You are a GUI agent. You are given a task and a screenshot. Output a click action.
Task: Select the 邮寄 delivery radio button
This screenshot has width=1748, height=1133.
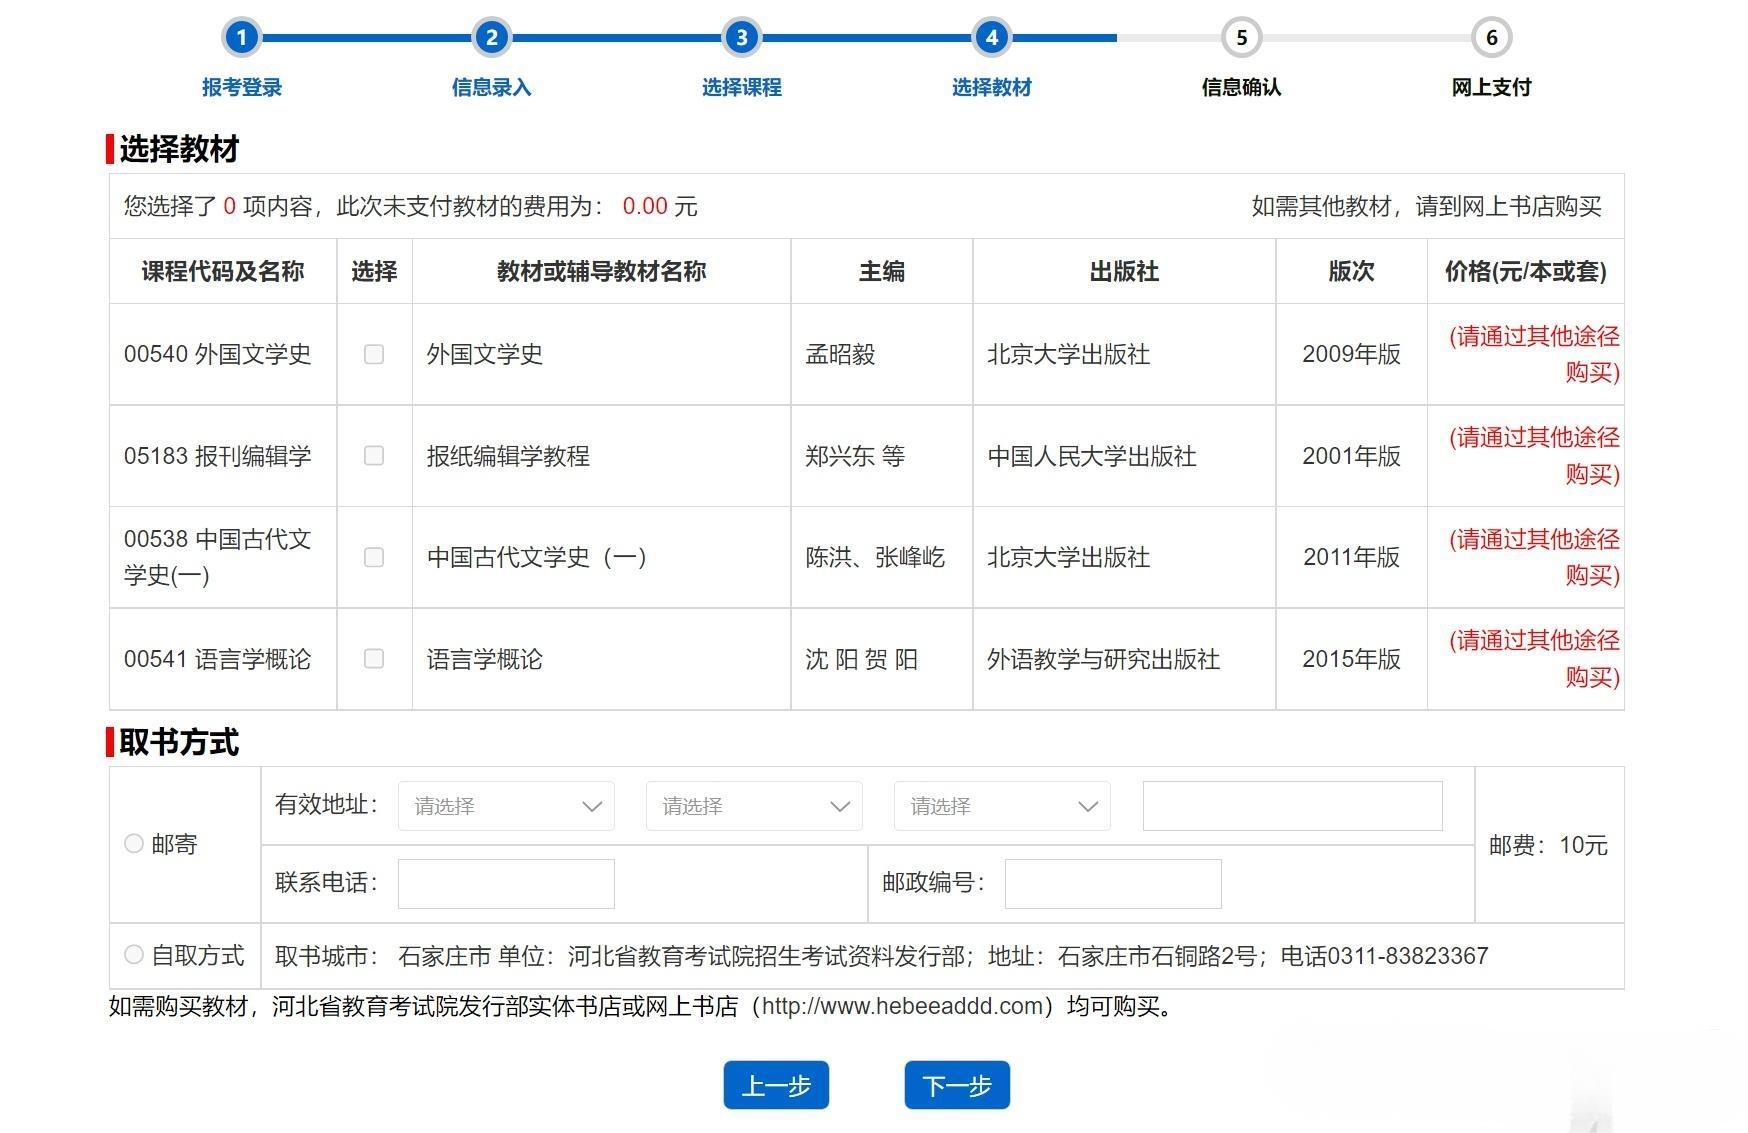point(133,843)
